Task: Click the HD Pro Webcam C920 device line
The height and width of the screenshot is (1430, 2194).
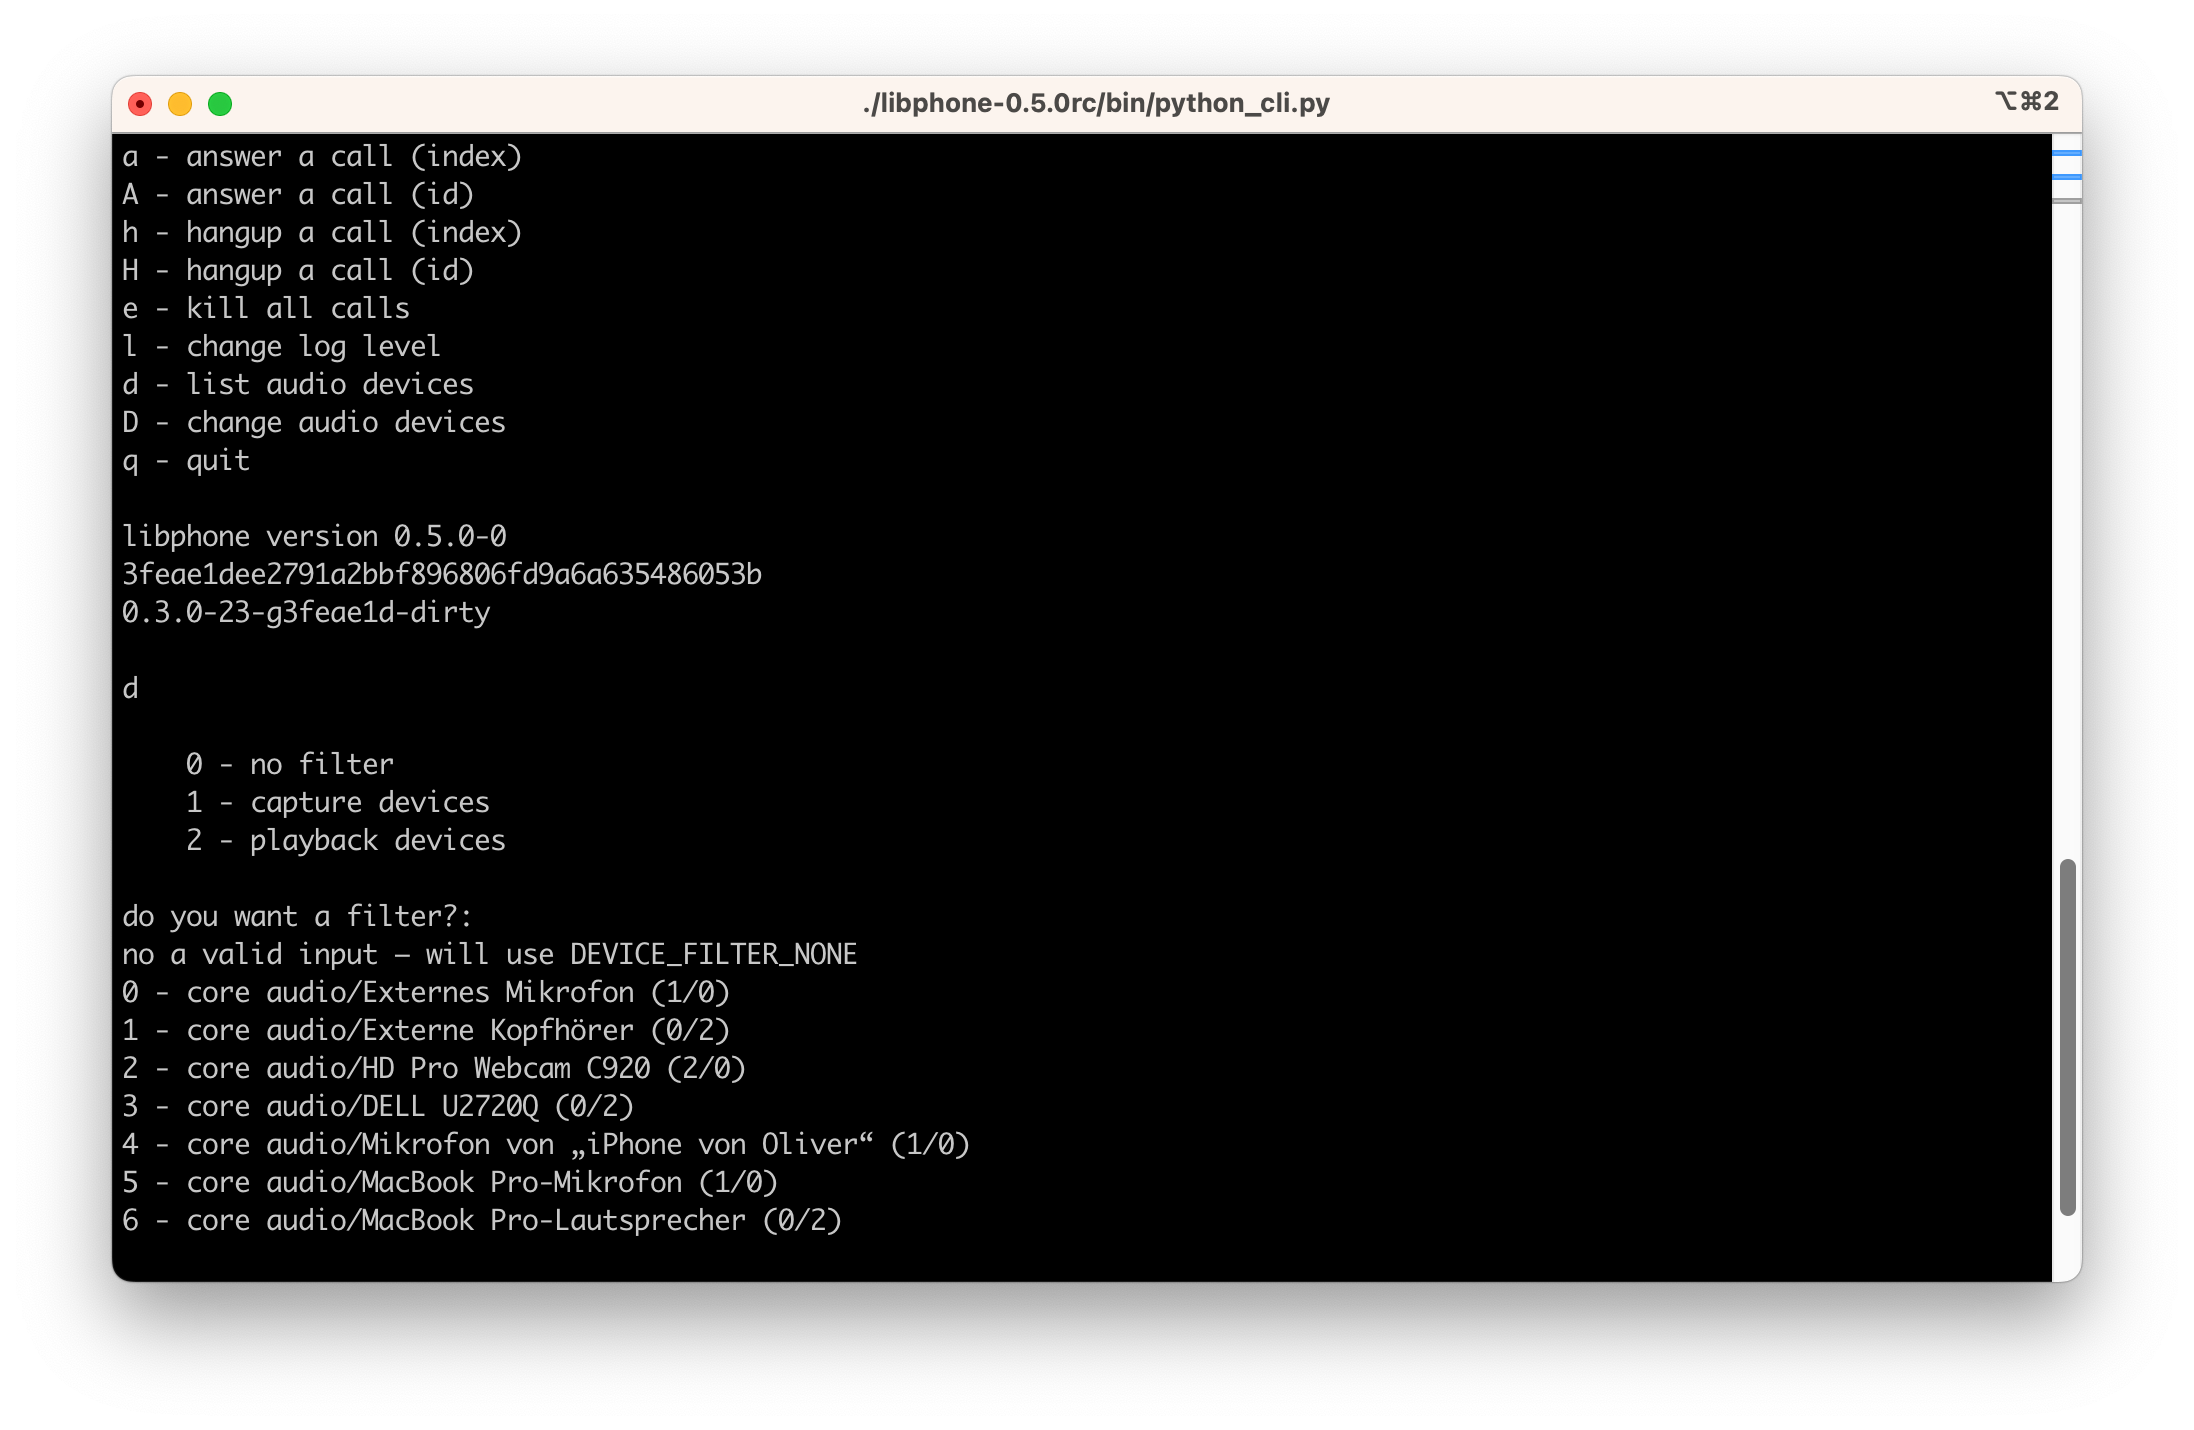Action: pos(434,1069)
